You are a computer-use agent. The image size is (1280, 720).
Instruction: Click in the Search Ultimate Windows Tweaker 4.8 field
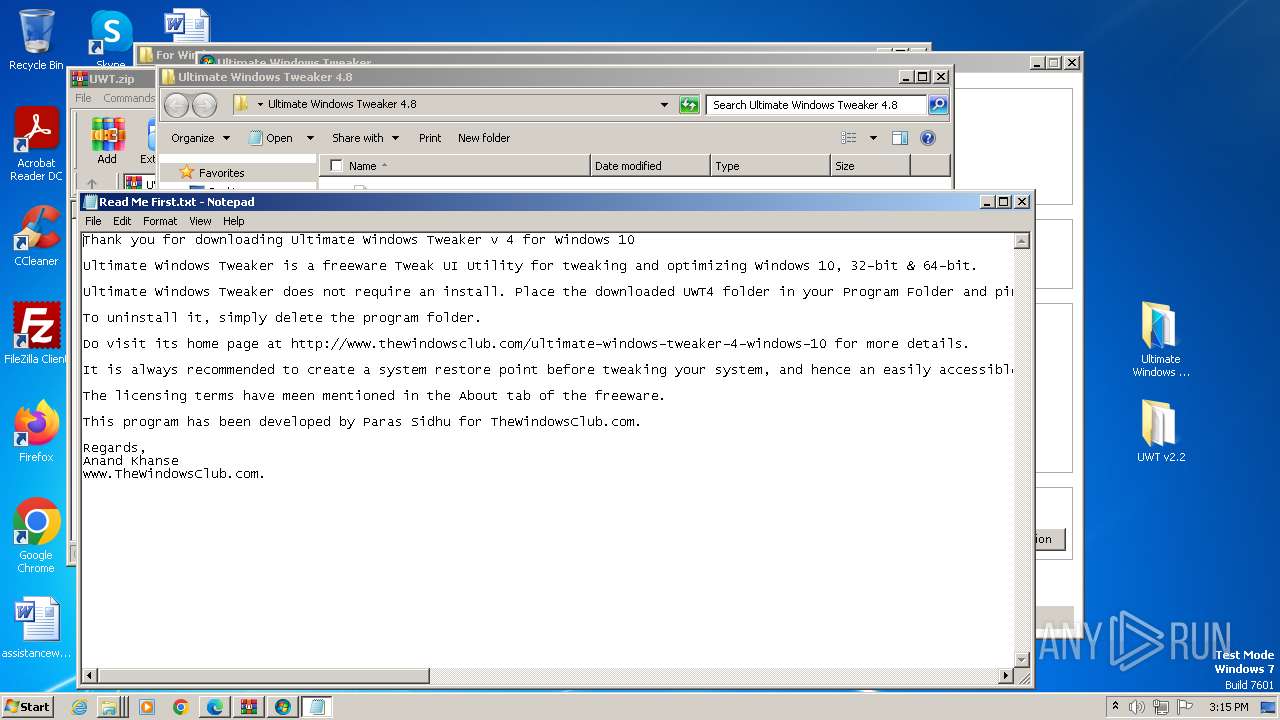pyautogui.click(x=816, y=104)
